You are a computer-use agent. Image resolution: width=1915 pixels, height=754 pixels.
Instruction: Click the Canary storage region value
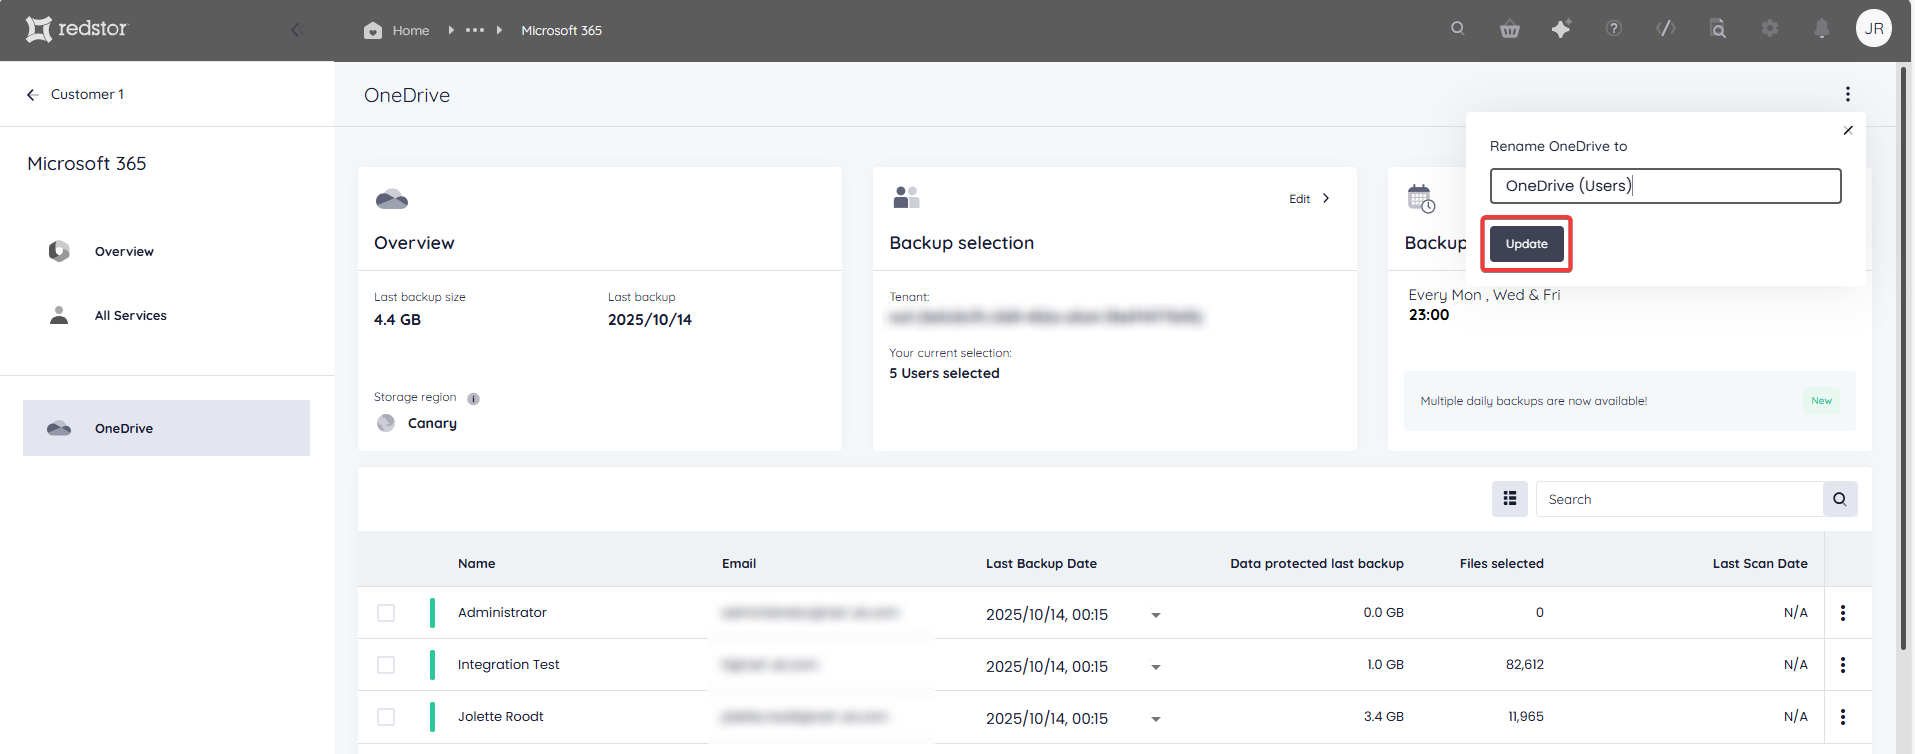click(432, 424)
